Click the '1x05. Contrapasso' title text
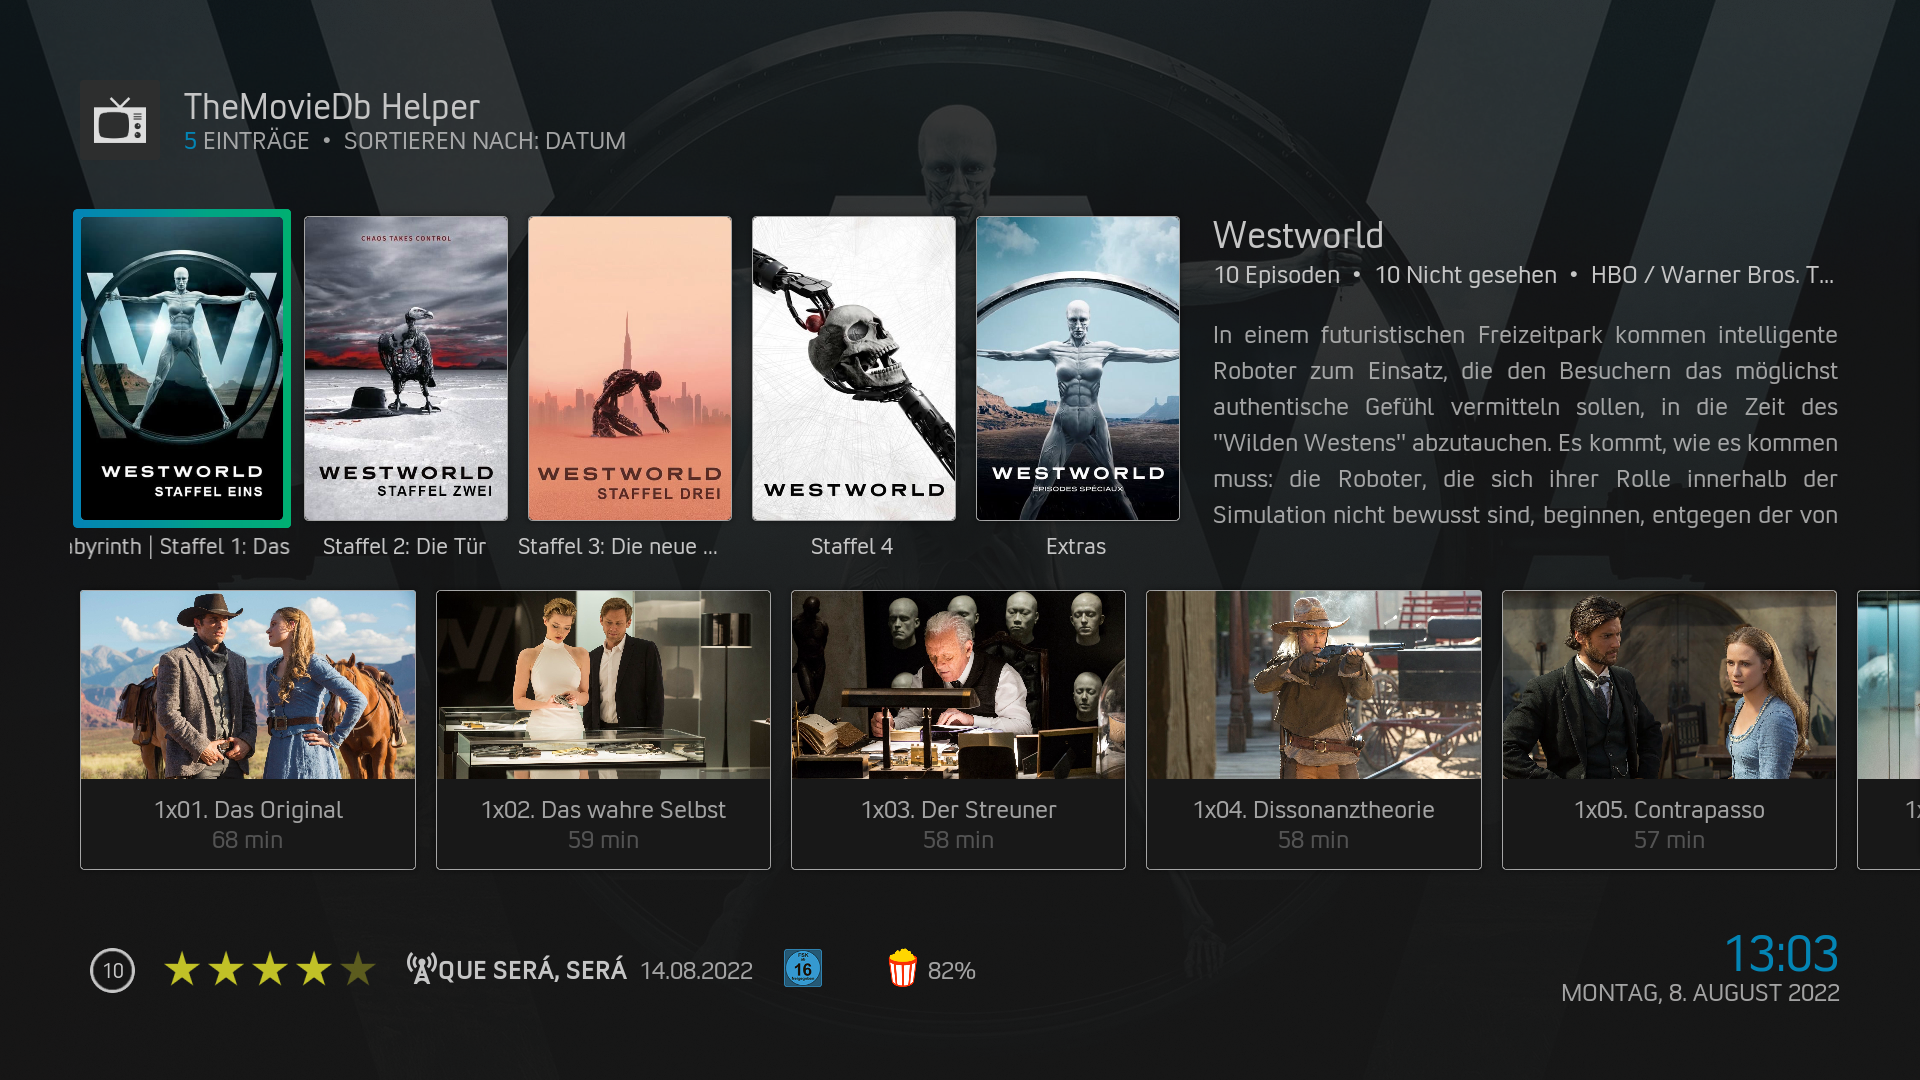The width and height of the screenshot is (1920, 1080). tap(1669, 810)
